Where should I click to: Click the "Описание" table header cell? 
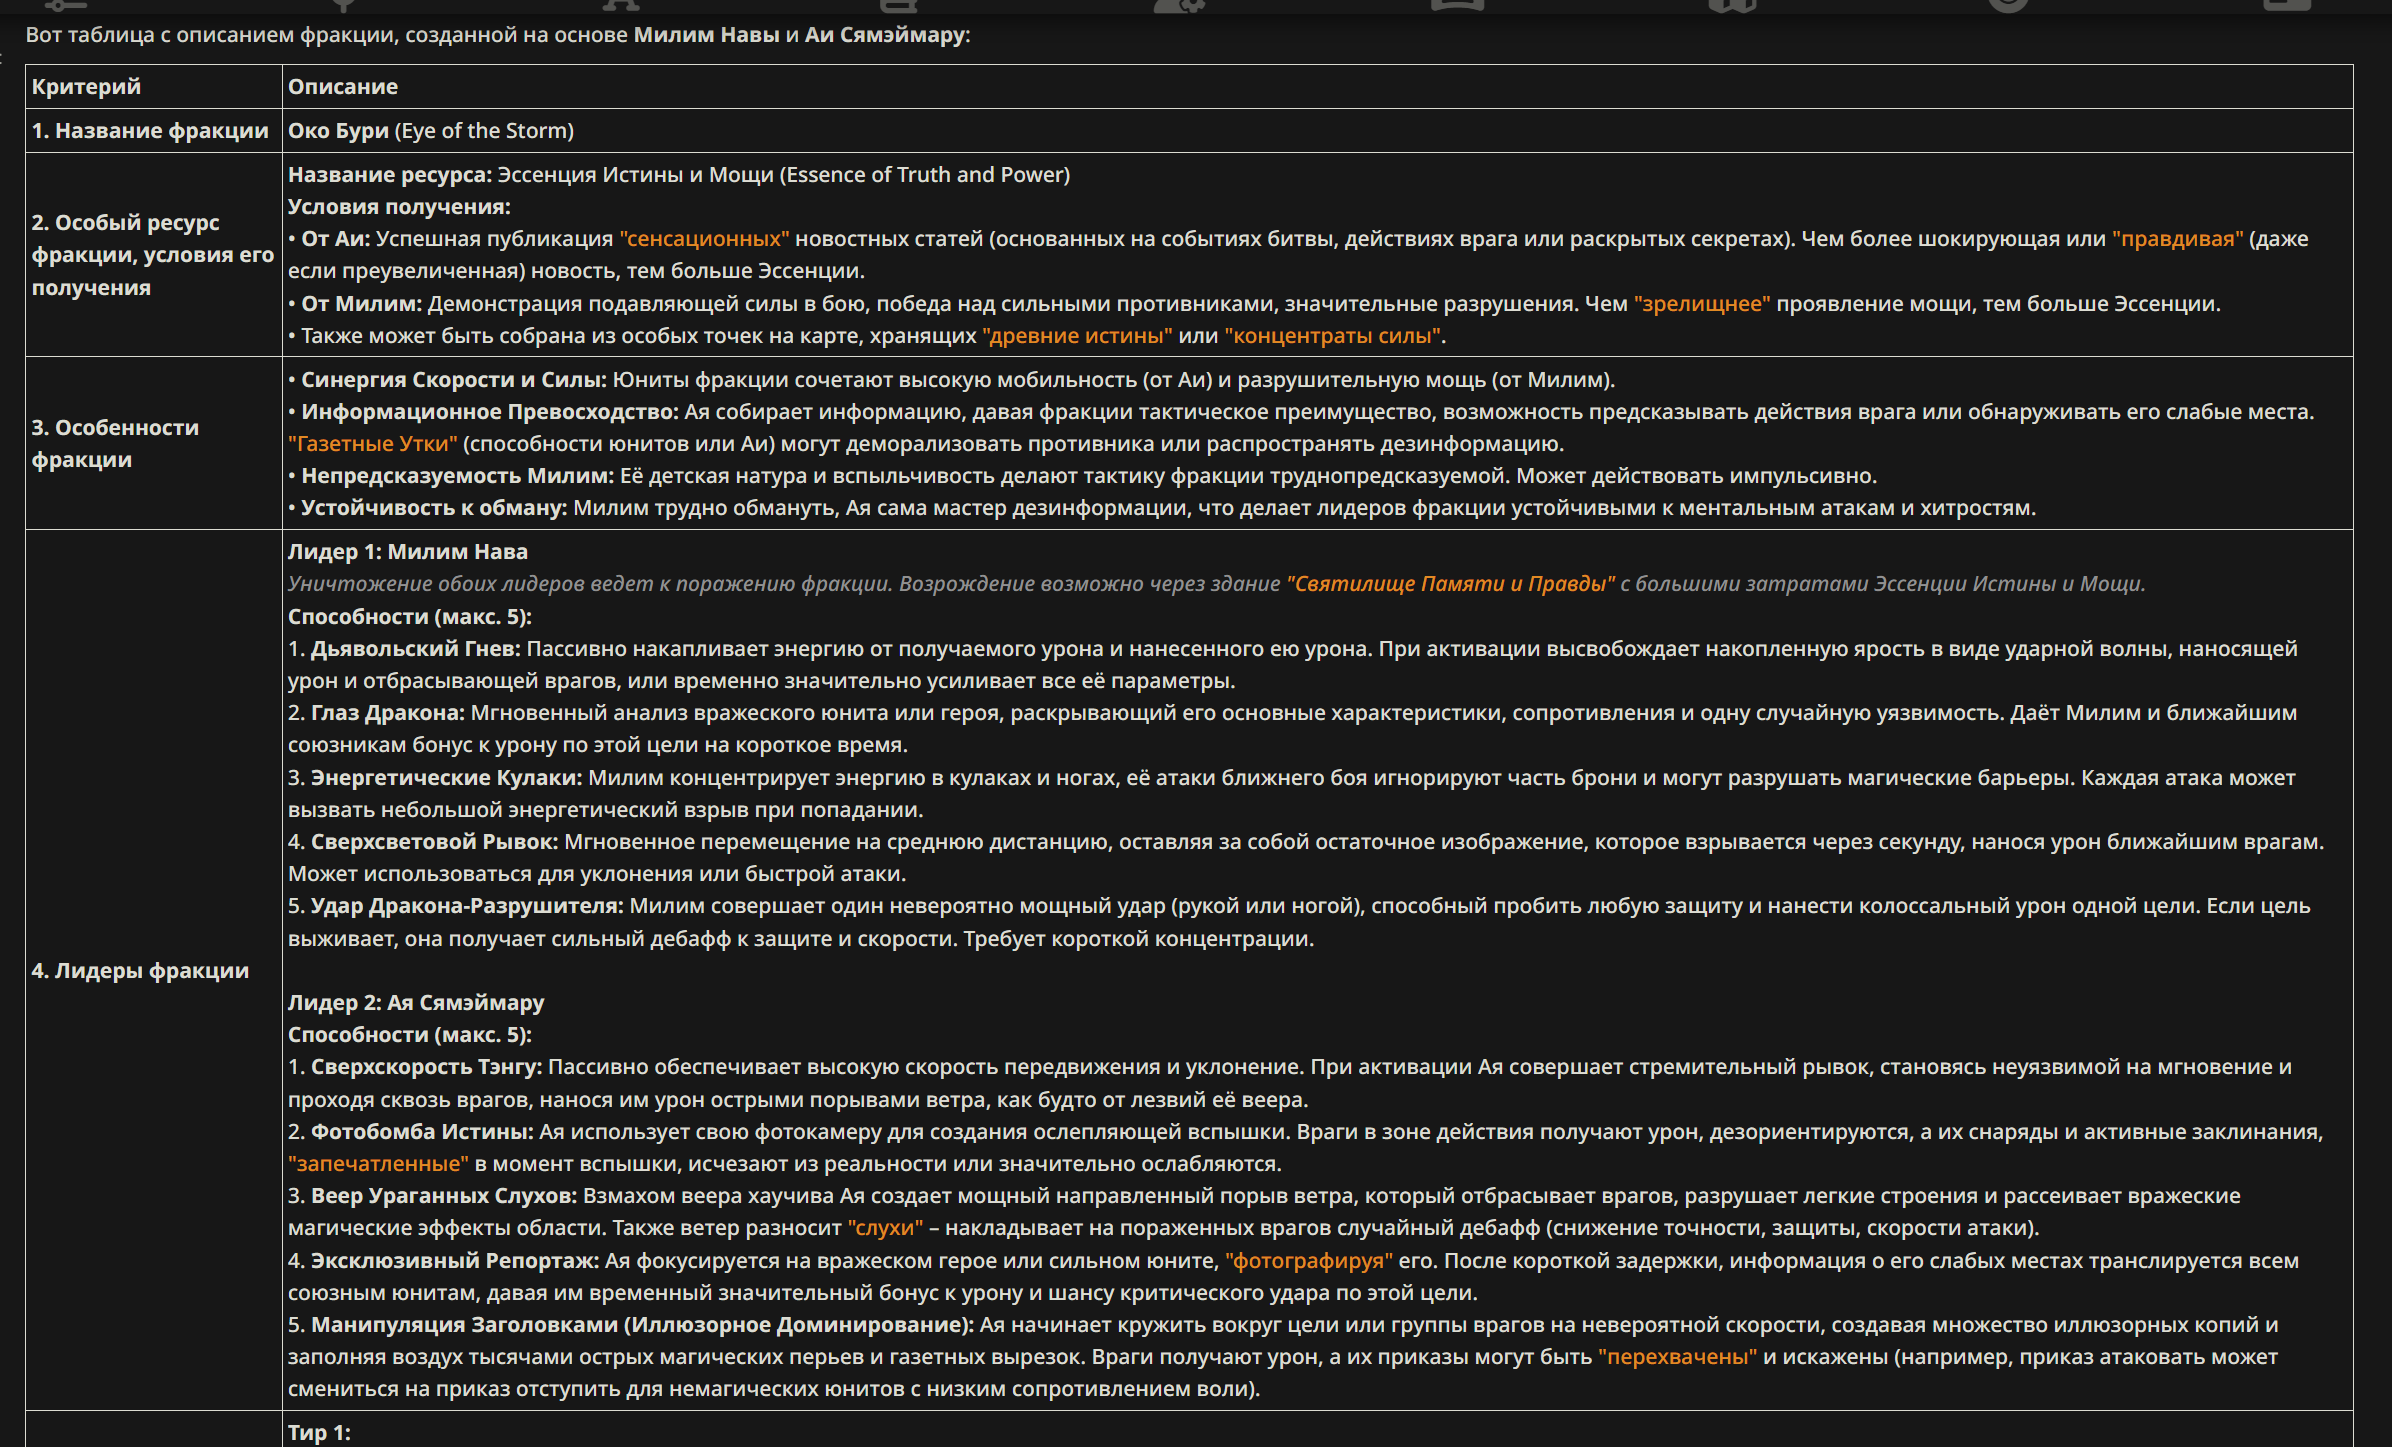pyautogui.click(x=1317, y=87)
